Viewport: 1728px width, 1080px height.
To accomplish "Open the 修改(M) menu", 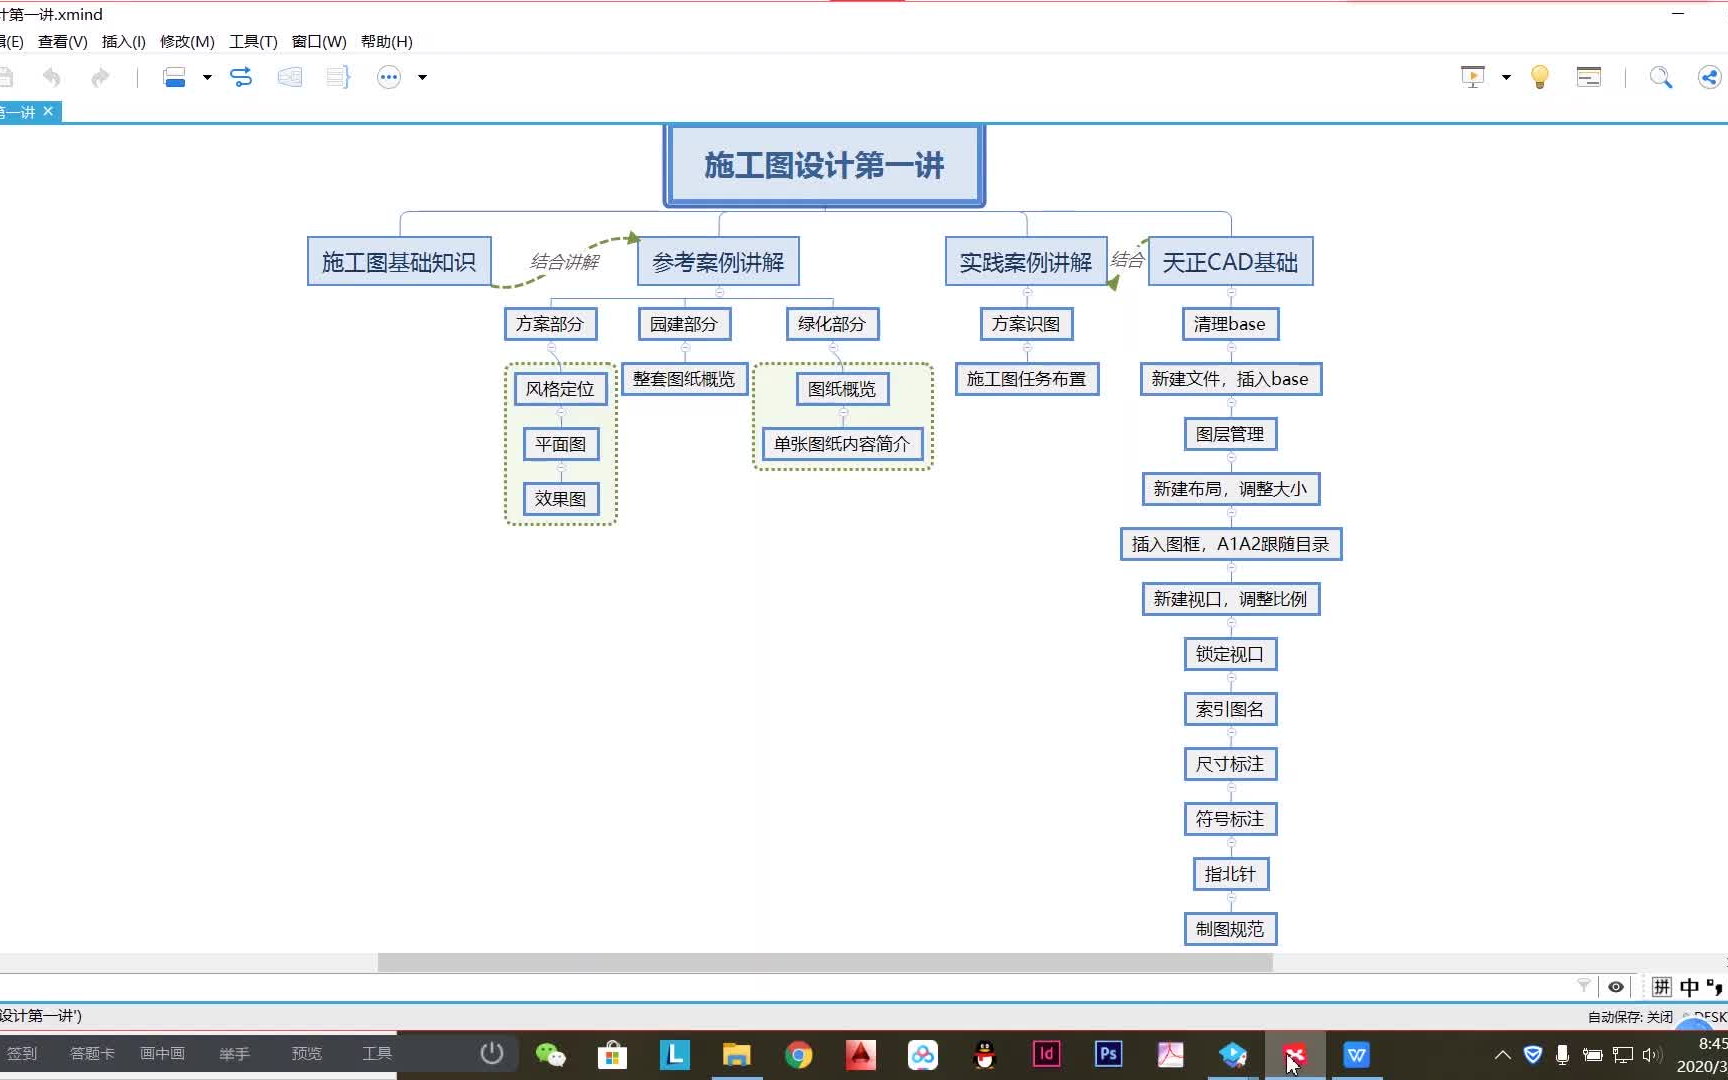I will [187, 41].
